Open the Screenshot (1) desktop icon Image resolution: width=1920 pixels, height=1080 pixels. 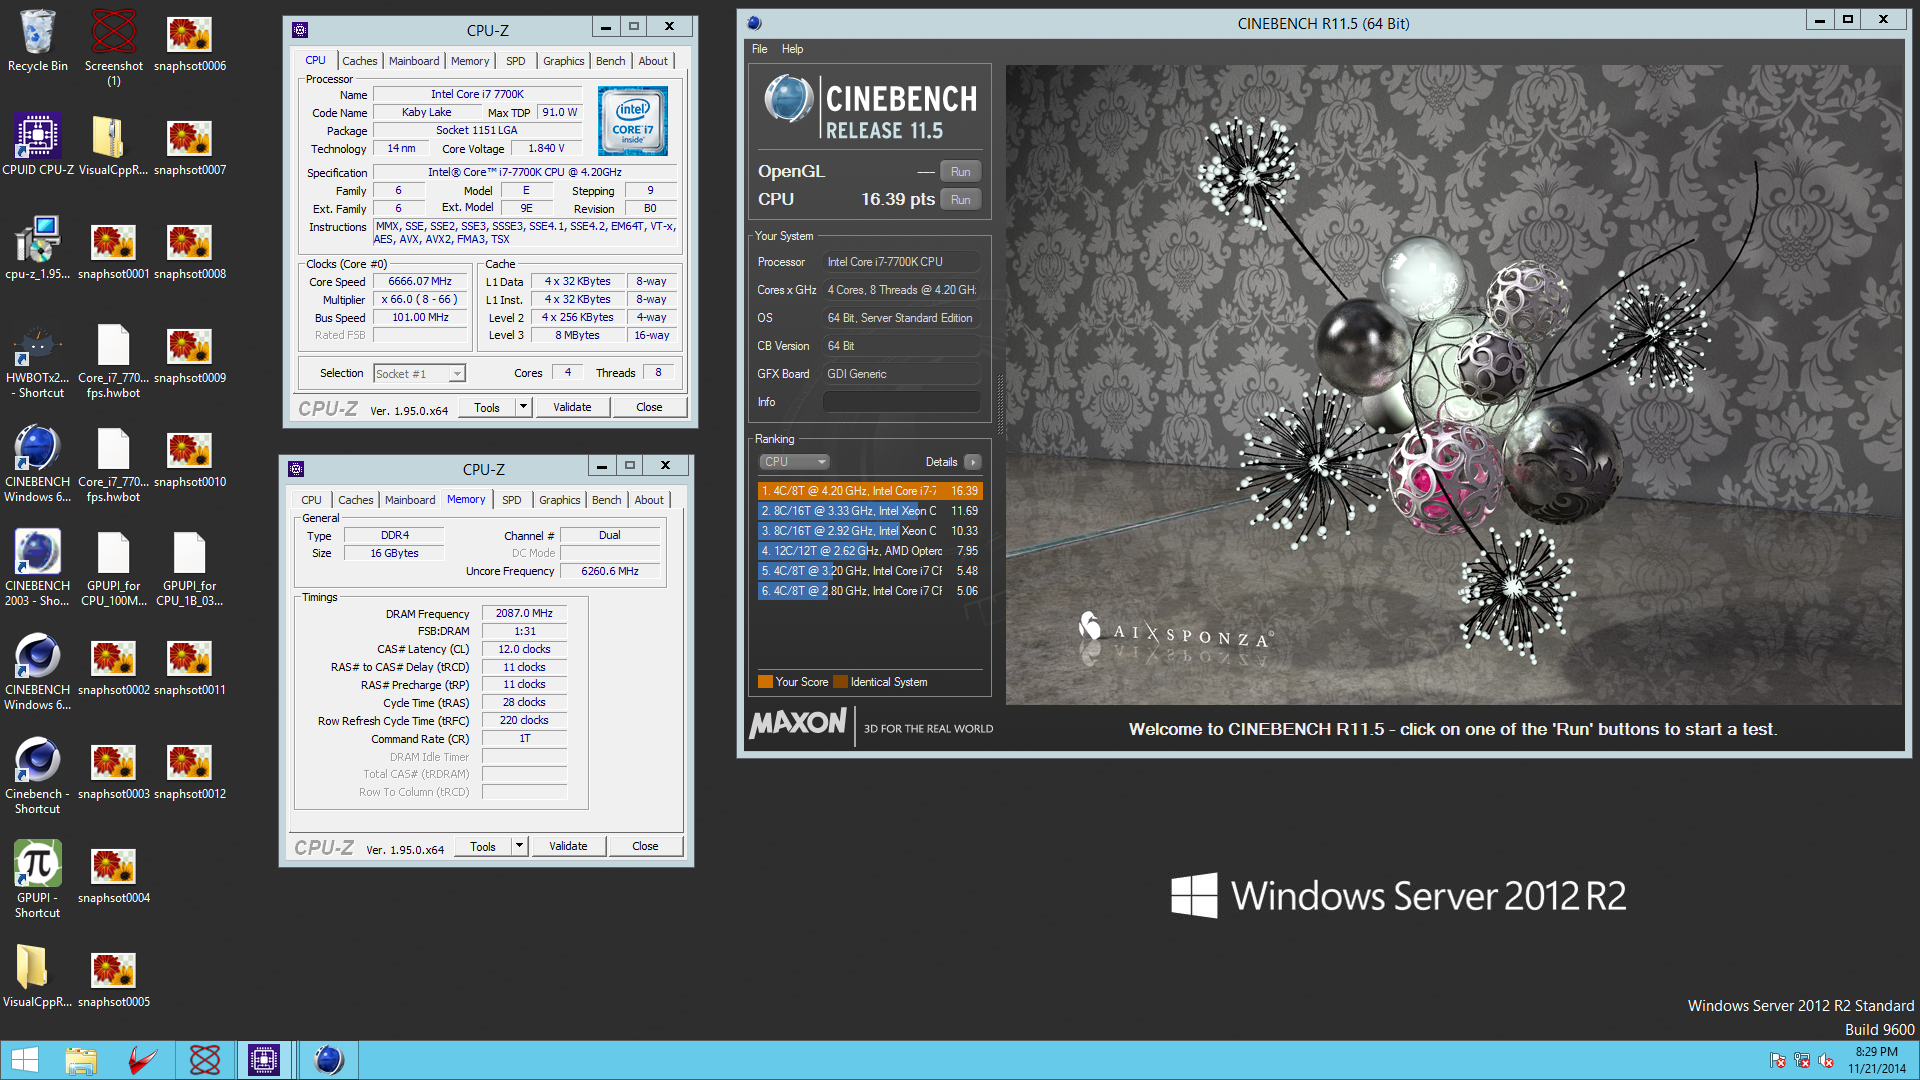(113, 47)
